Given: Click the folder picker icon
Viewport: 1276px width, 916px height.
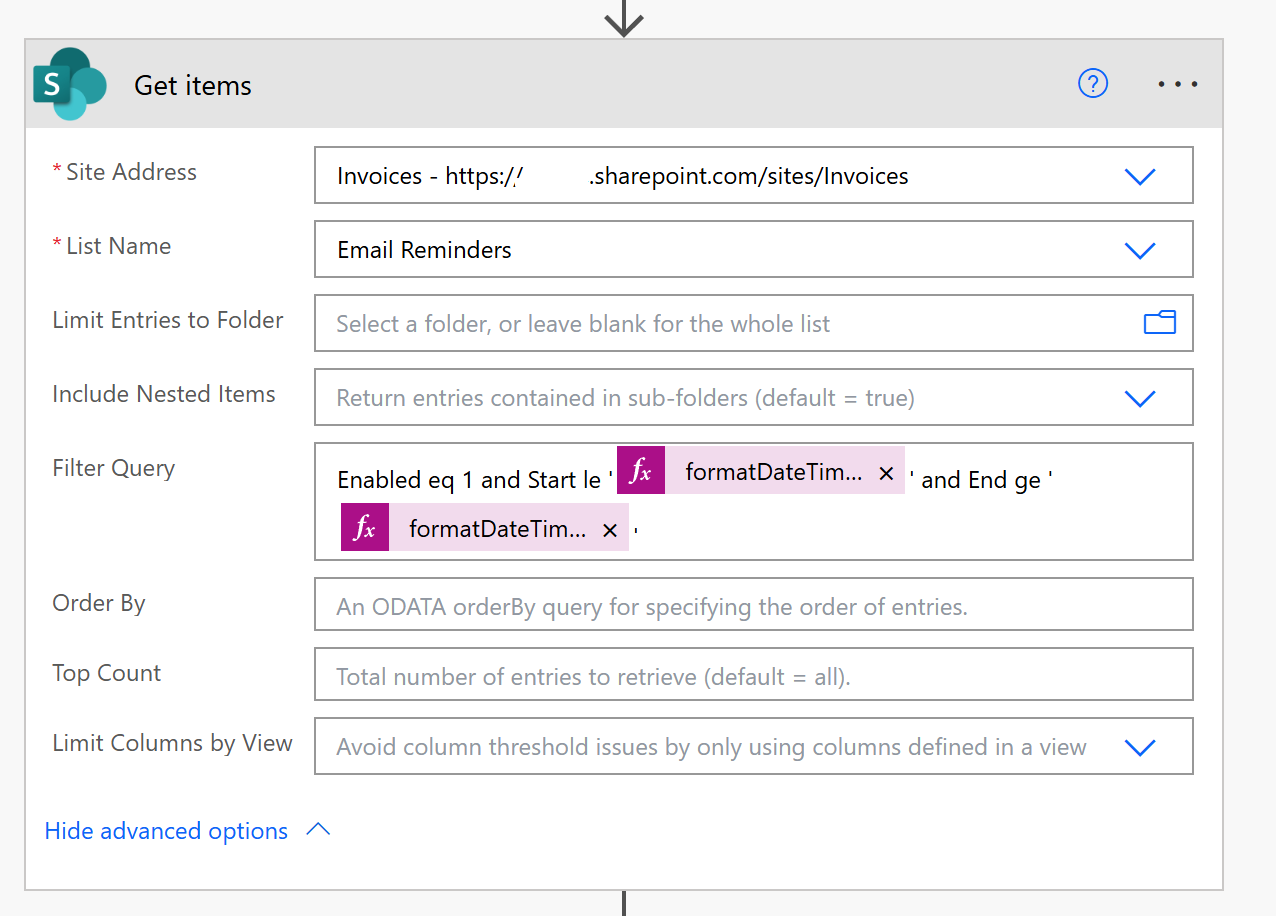Looking at the screenshot, I should (1159, 323).
